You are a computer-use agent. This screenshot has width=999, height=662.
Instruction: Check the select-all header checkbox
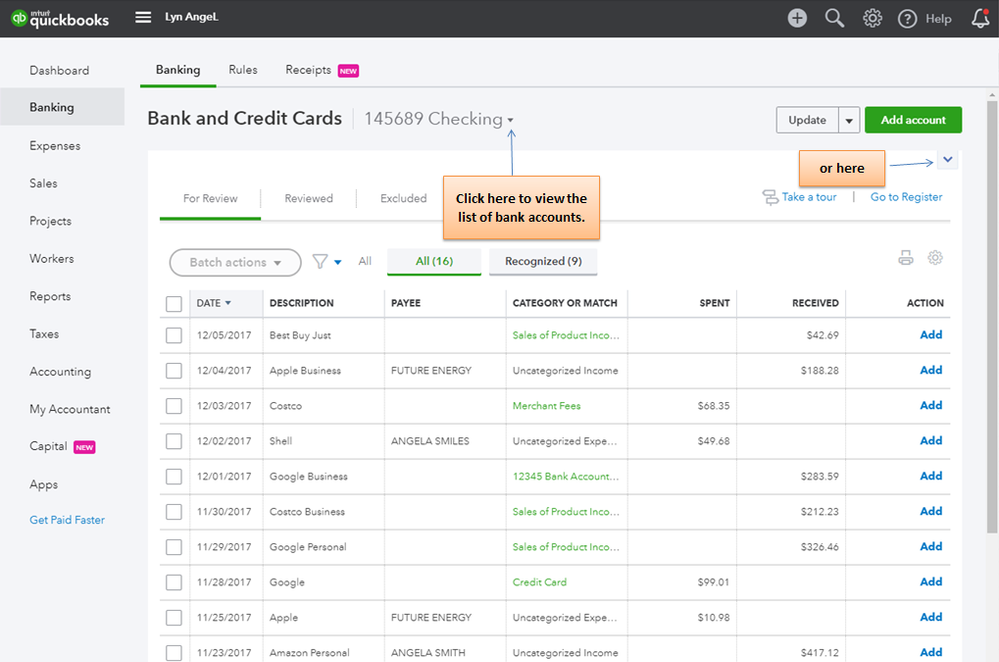(x=174, y=304)
